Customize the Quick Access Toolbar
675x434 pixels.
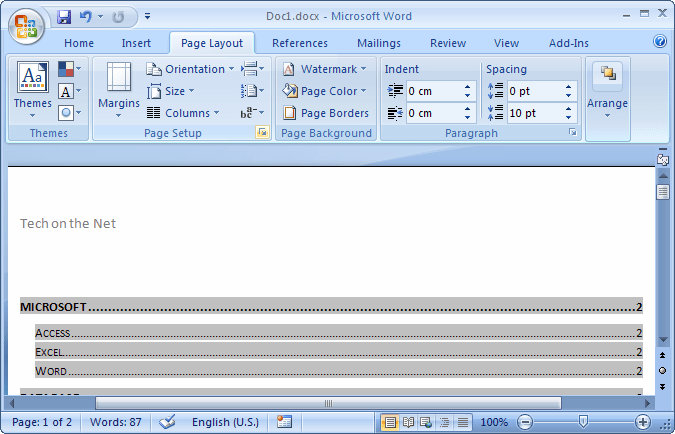tap(148, 16)
